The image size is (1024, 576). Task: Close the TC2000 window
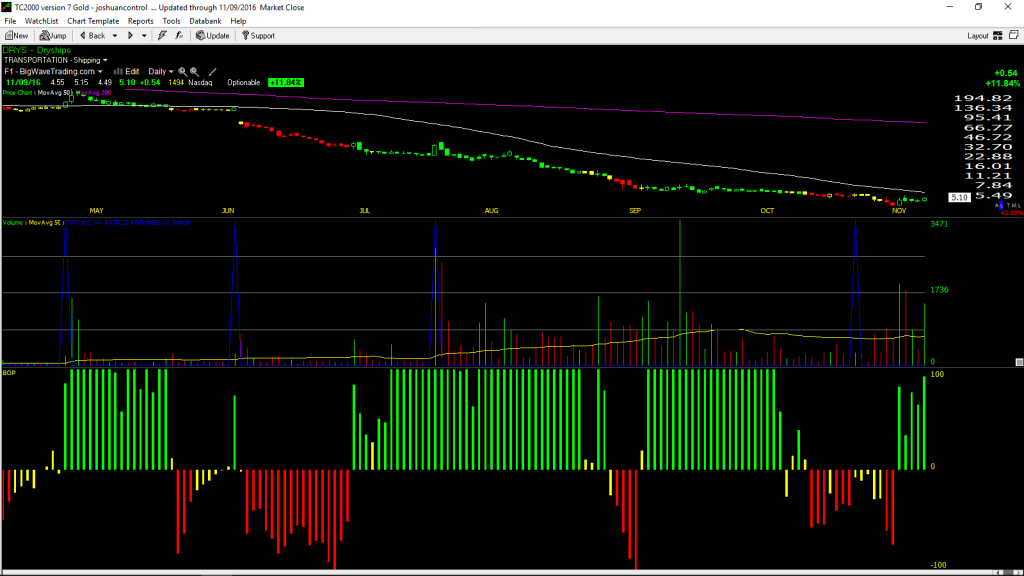pos(1008,7)
